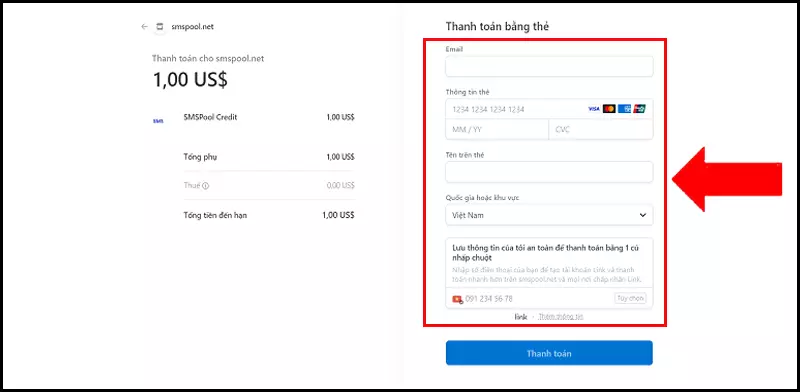Open the Việt Nam country dropdown
Screen dimensions: 800x392
pyautogui.click(x=549, y=215)
